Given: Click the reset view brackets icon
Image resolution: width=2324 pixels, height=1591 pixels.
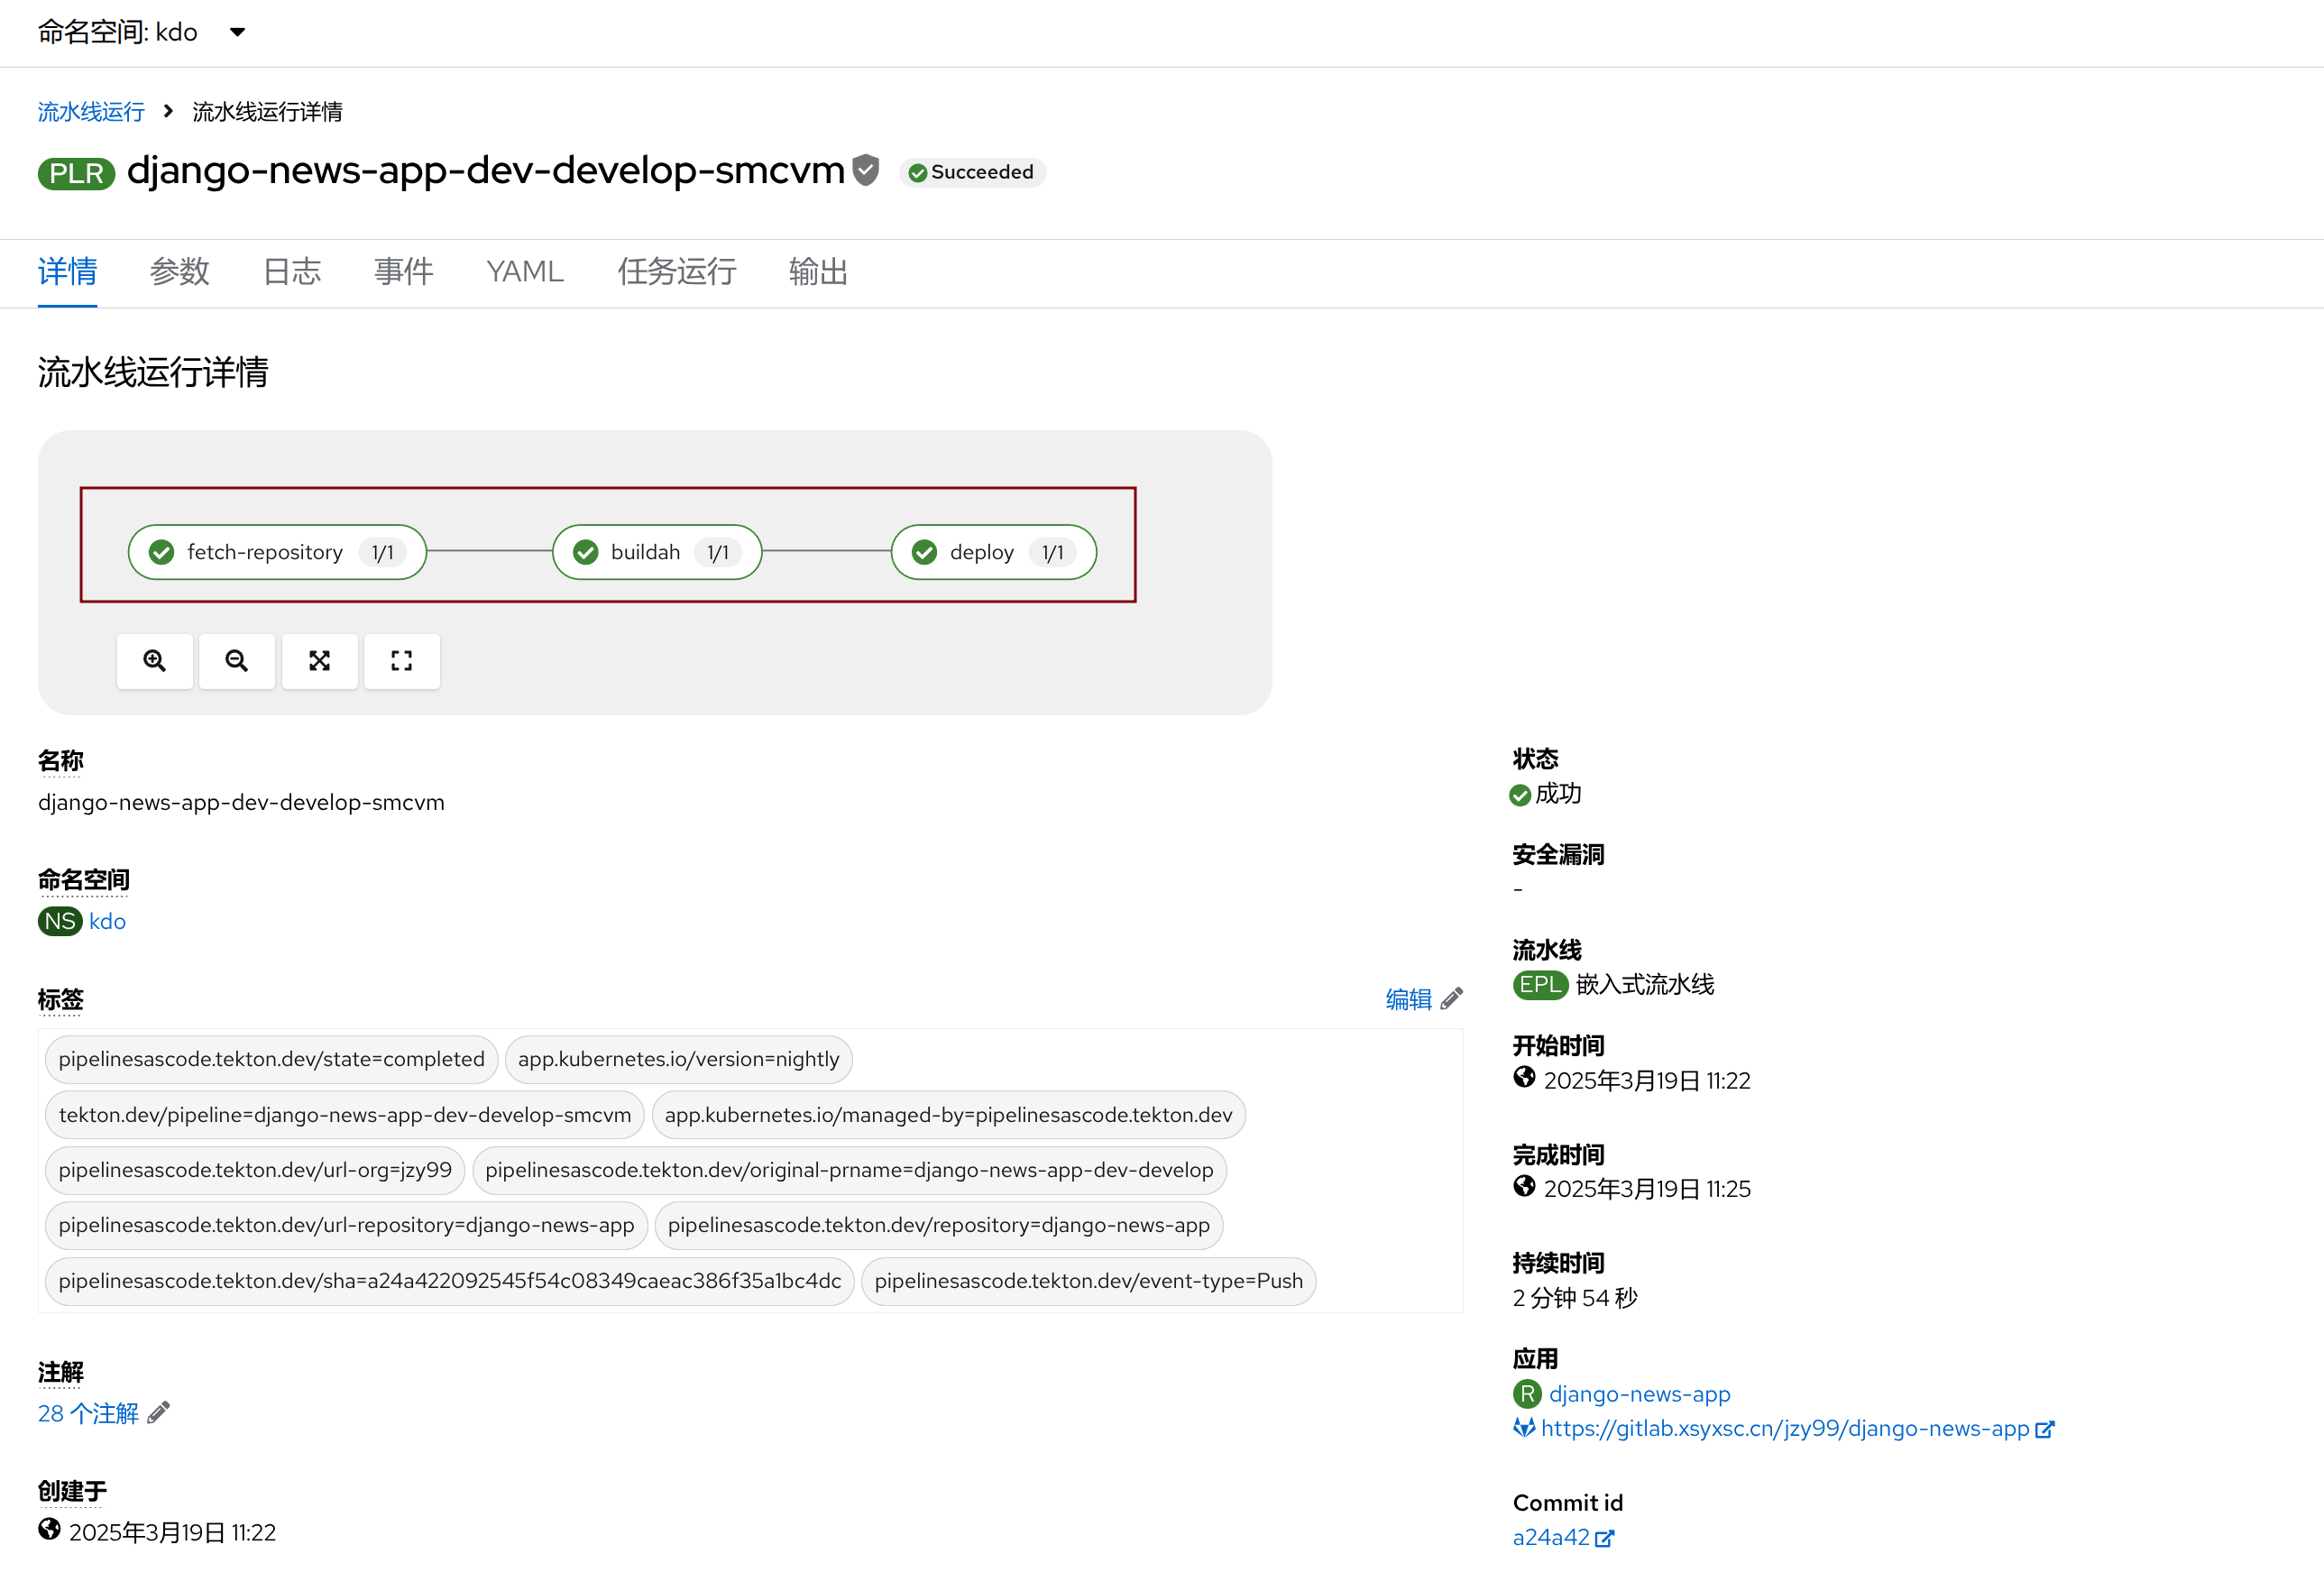Looking at the screenshot, I should (x=401, y=661).
